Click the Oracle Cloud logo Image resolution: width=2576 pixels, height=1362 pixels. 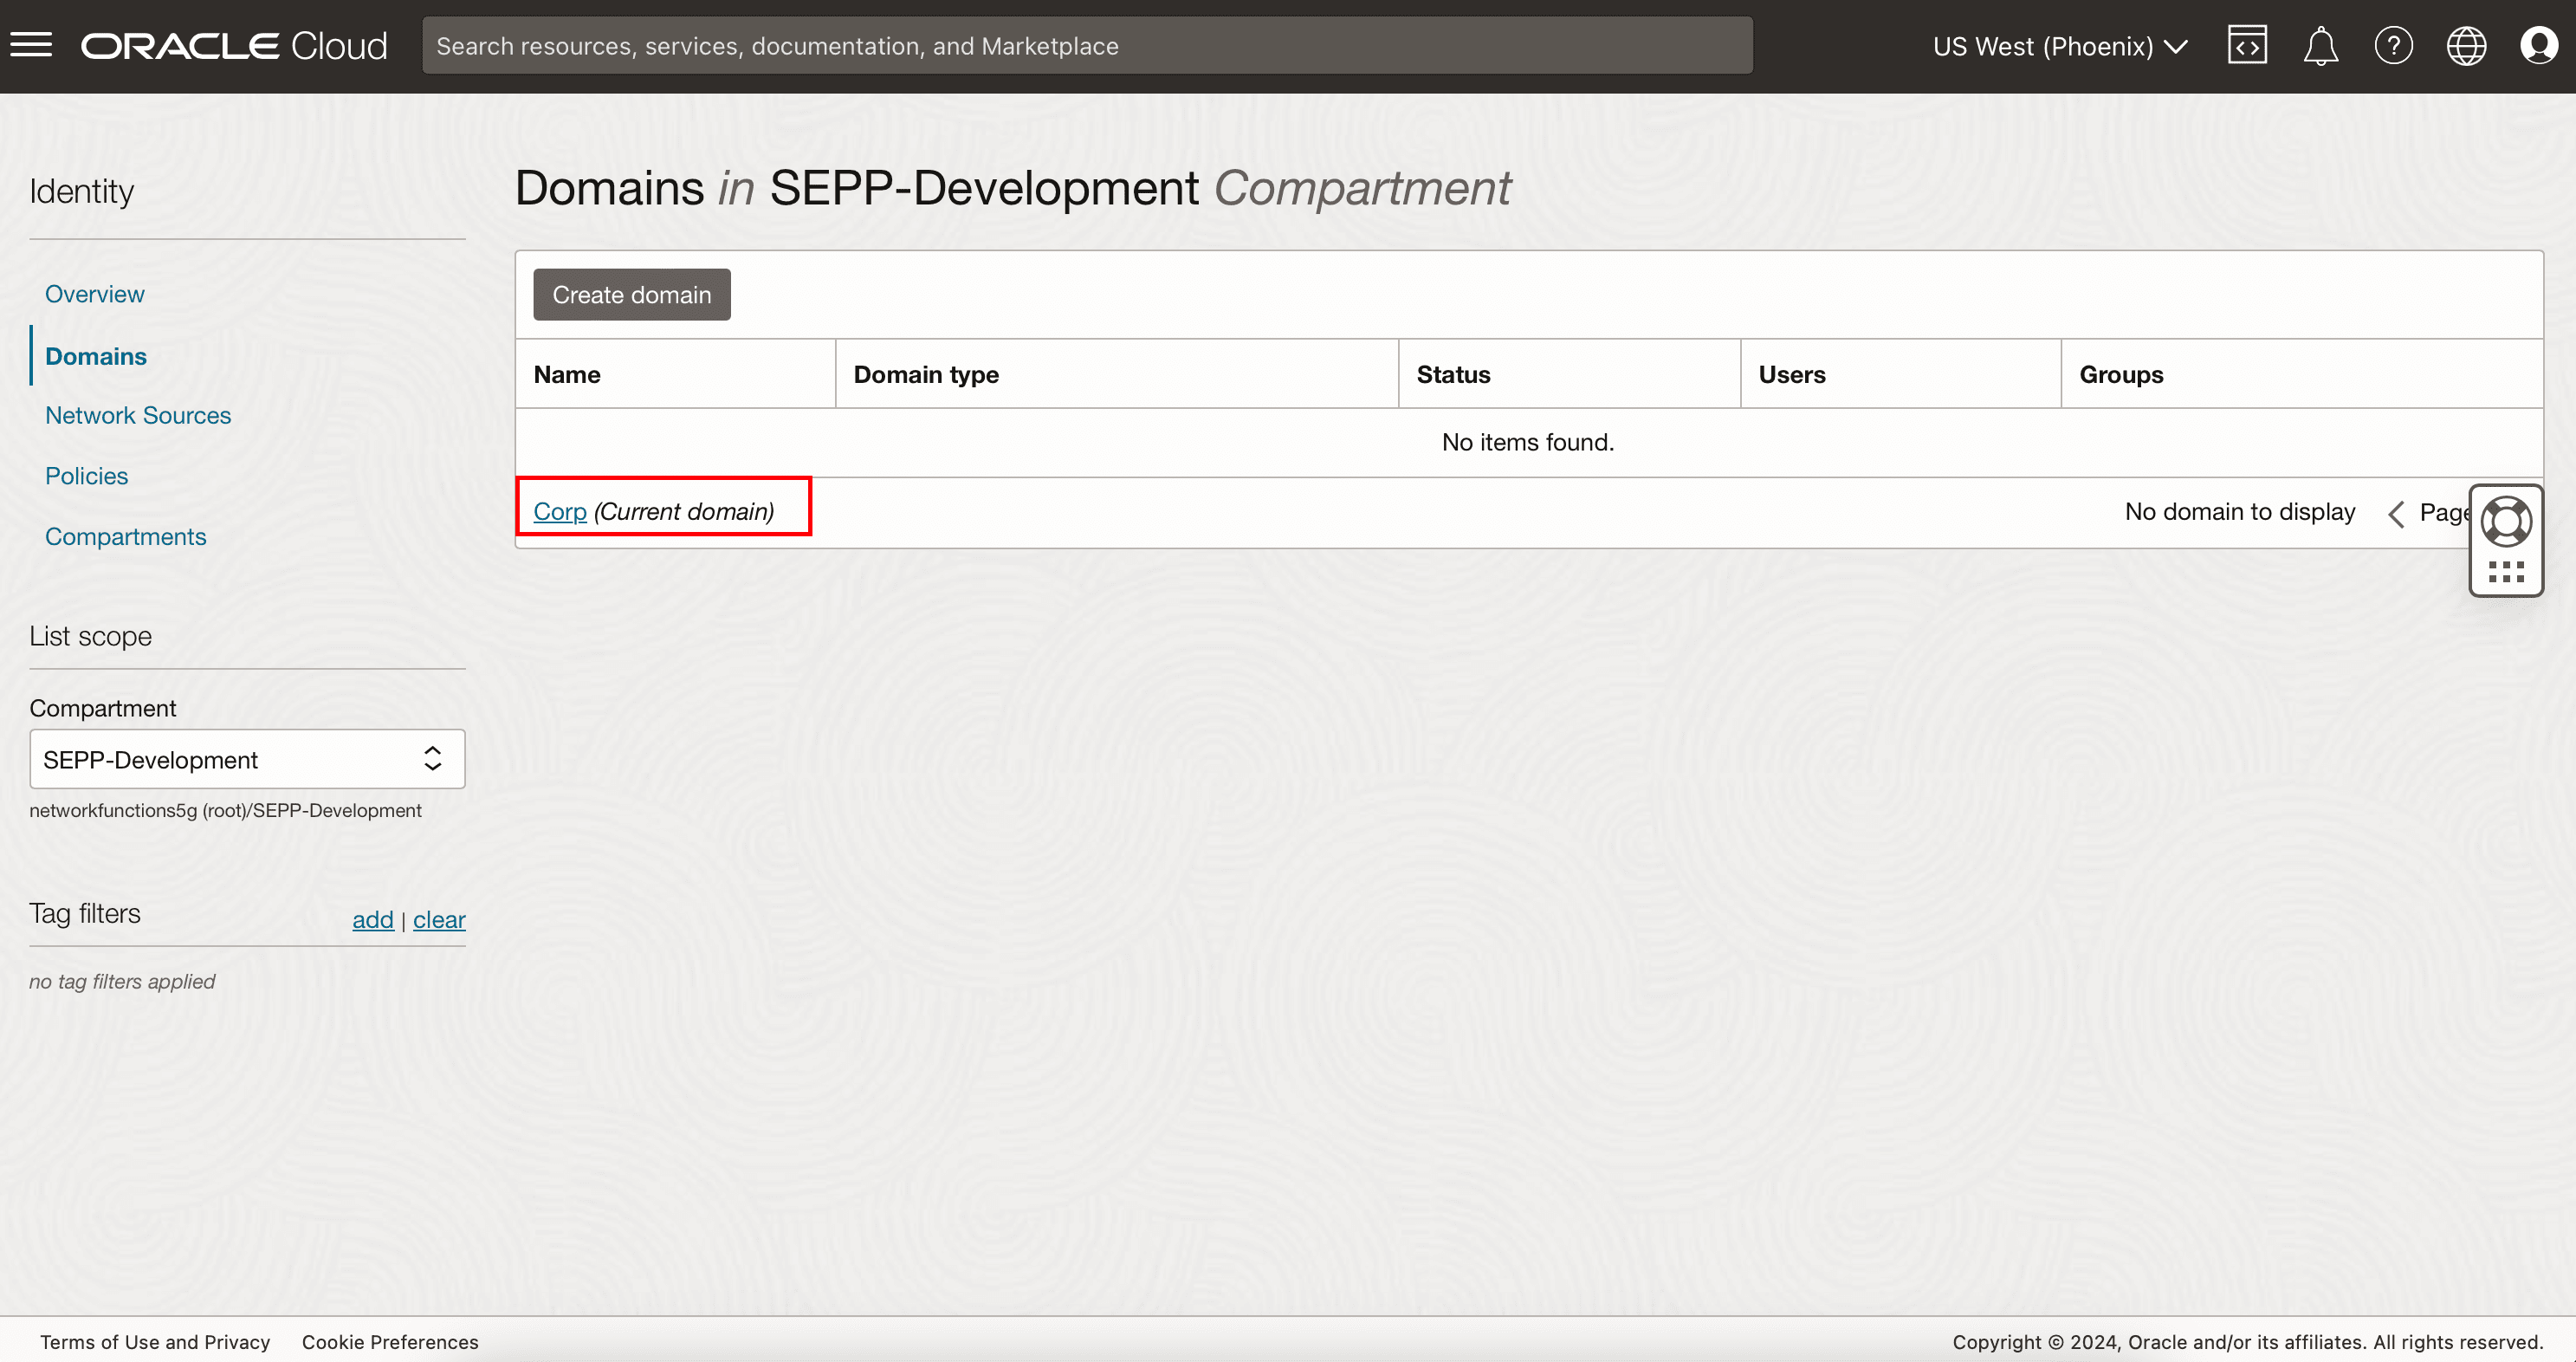(x=234, y=46)
